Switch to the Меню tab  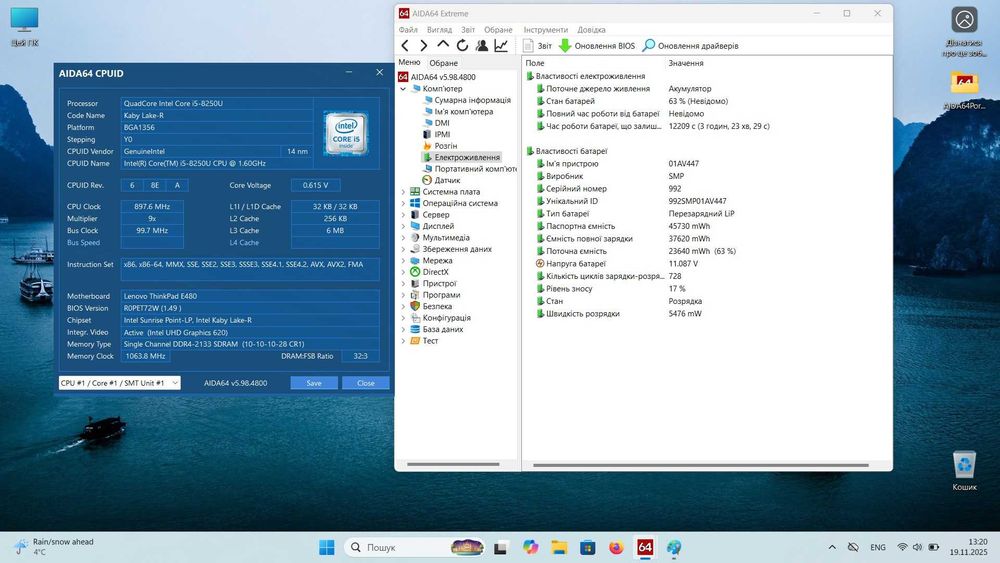409,62
